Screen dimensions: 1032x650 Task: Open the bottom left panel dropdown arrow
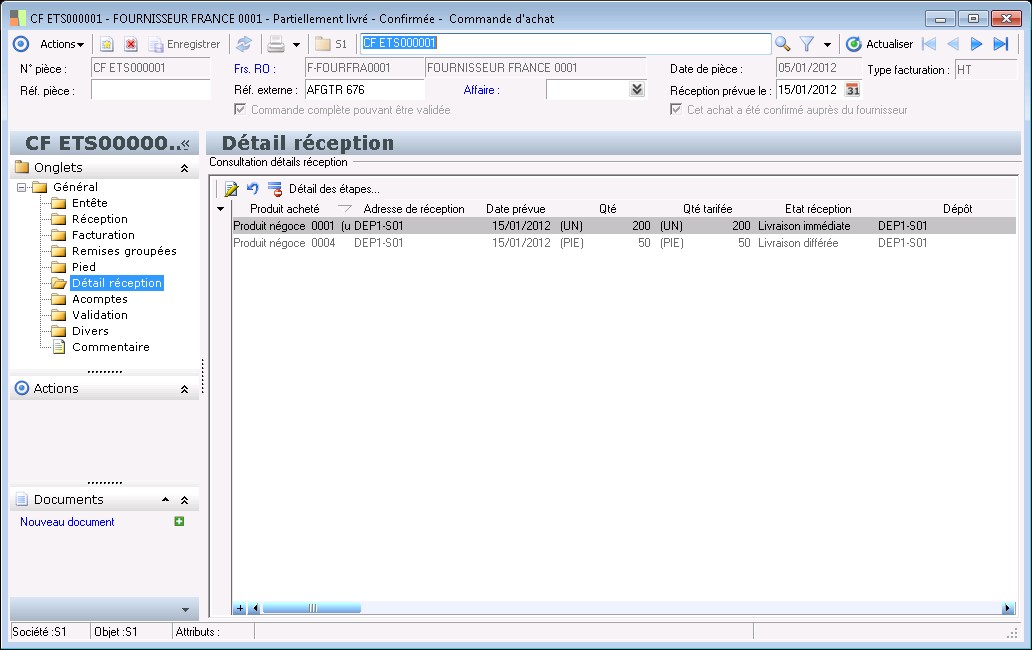click(185, 610)
